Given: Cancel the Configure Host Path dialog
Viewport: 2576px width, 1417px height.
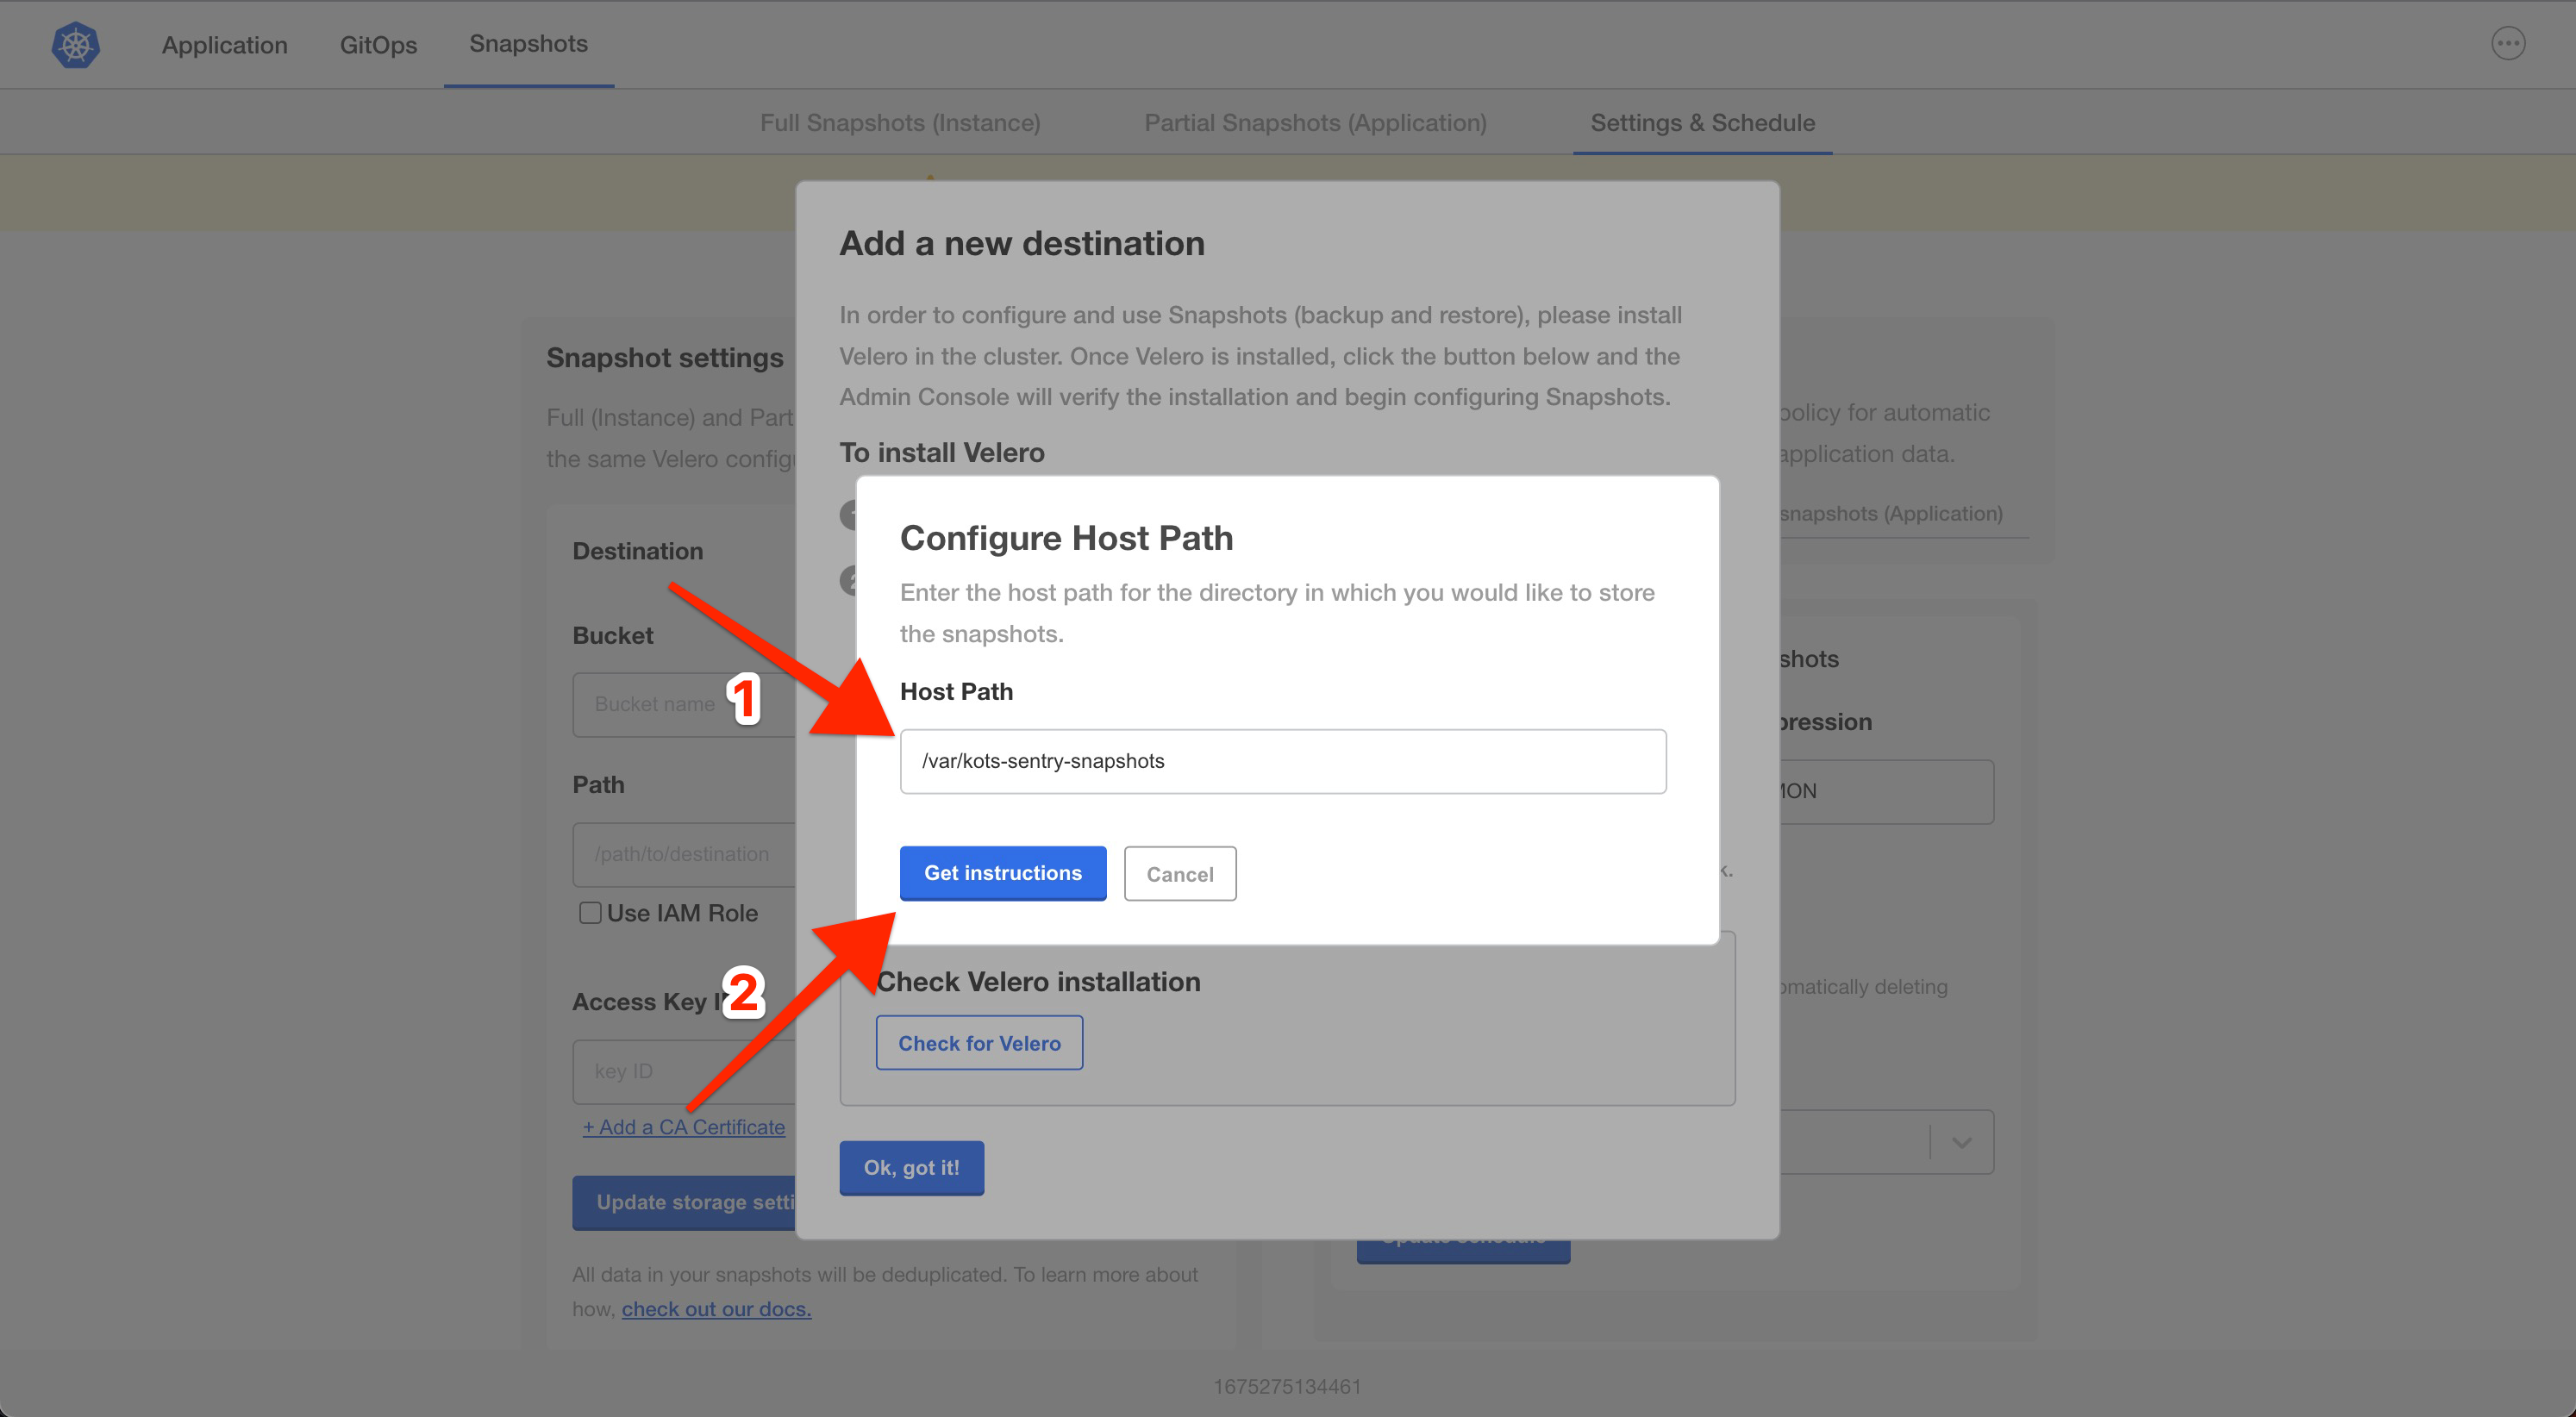Looking at the screenshot, I should (x=1180, y=873).
